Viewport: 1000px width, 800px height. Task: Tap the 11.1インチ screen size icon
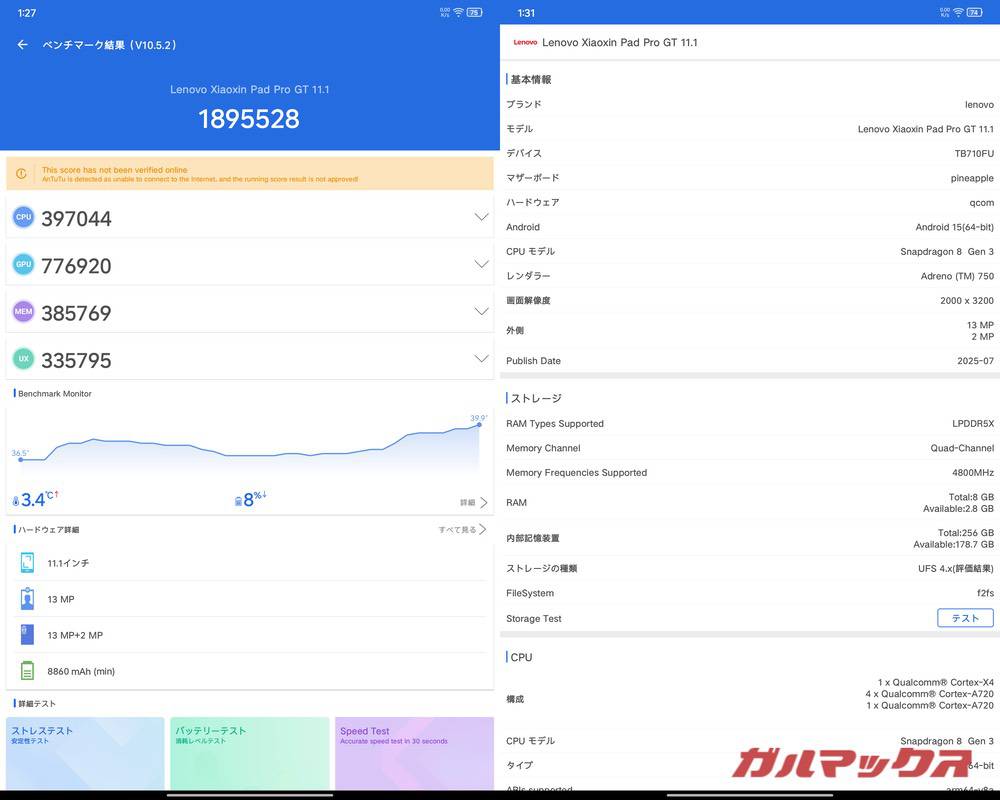27,563
